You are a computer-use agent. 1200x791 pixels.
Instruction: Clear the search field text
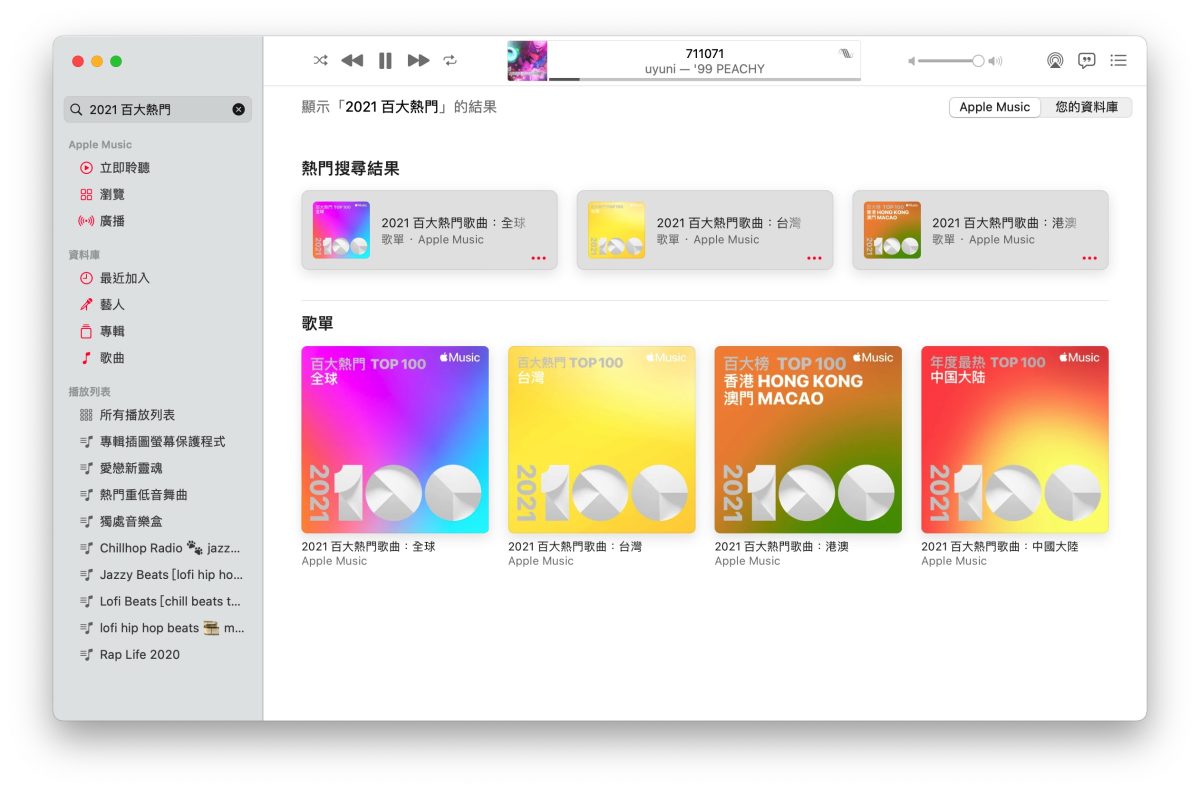(238, 109)
